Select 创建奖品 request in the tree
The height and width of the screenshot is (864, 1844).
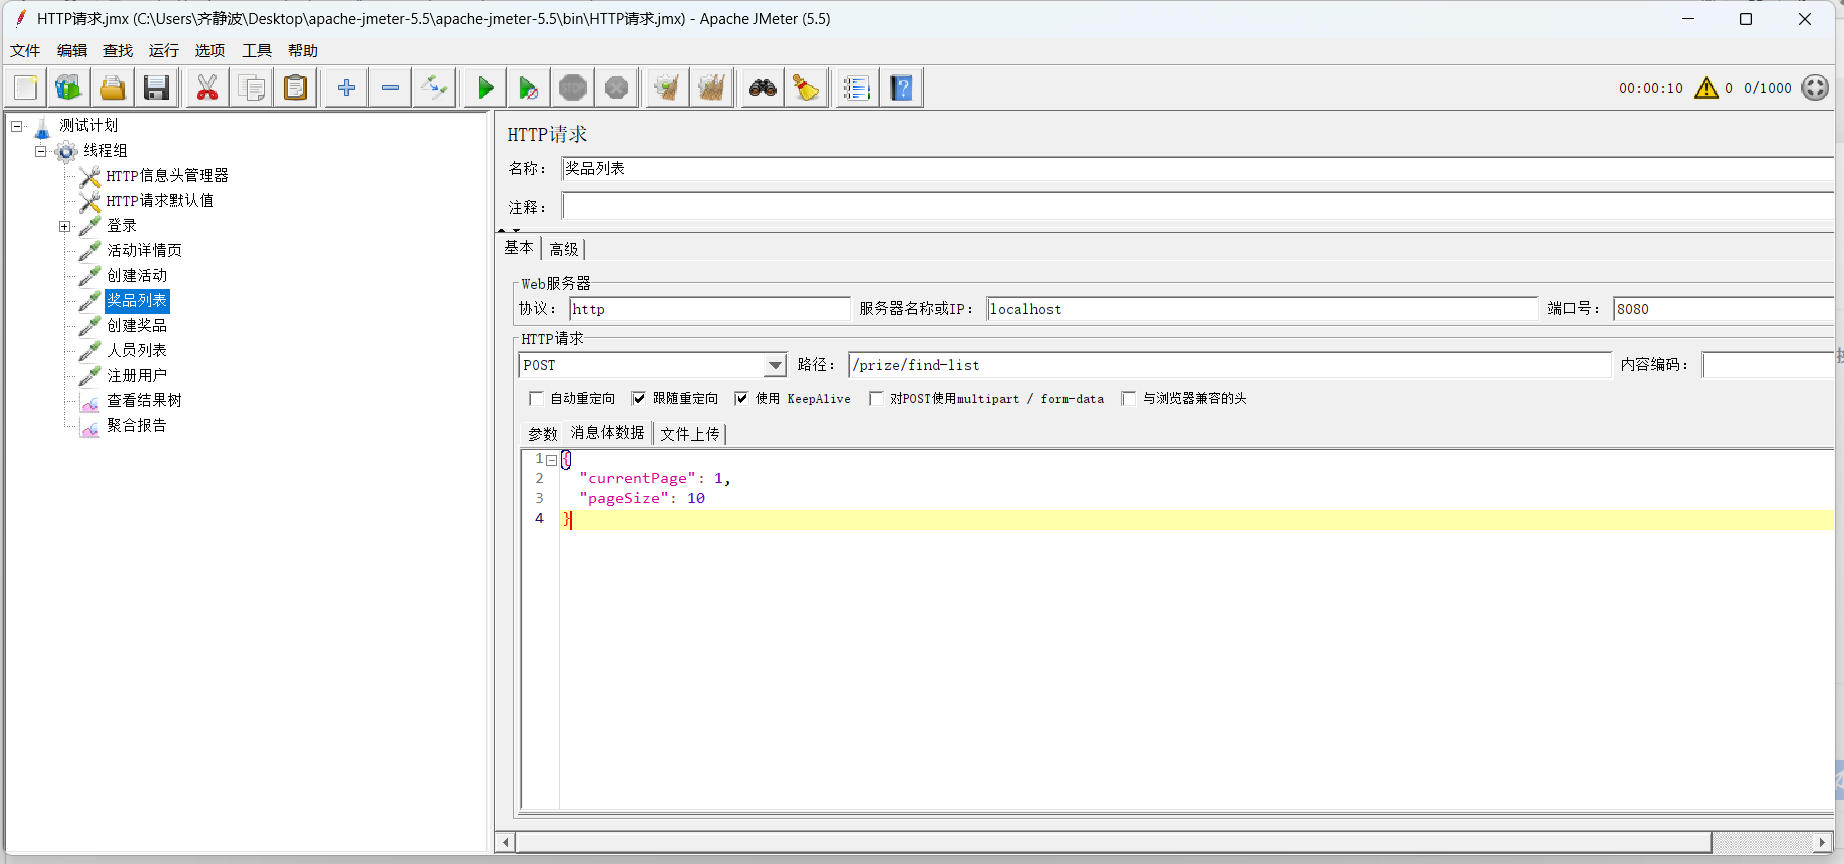[138, 326]
